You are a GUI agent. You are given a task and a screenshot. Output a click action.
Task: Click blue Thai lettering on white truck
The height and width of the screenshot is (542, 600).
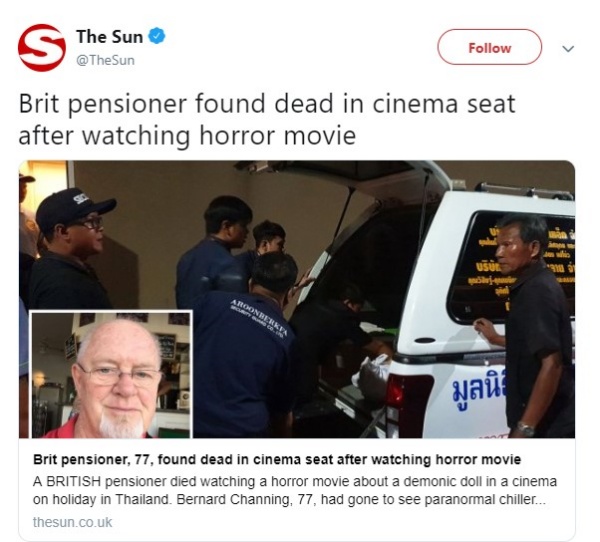click(480, 389)
